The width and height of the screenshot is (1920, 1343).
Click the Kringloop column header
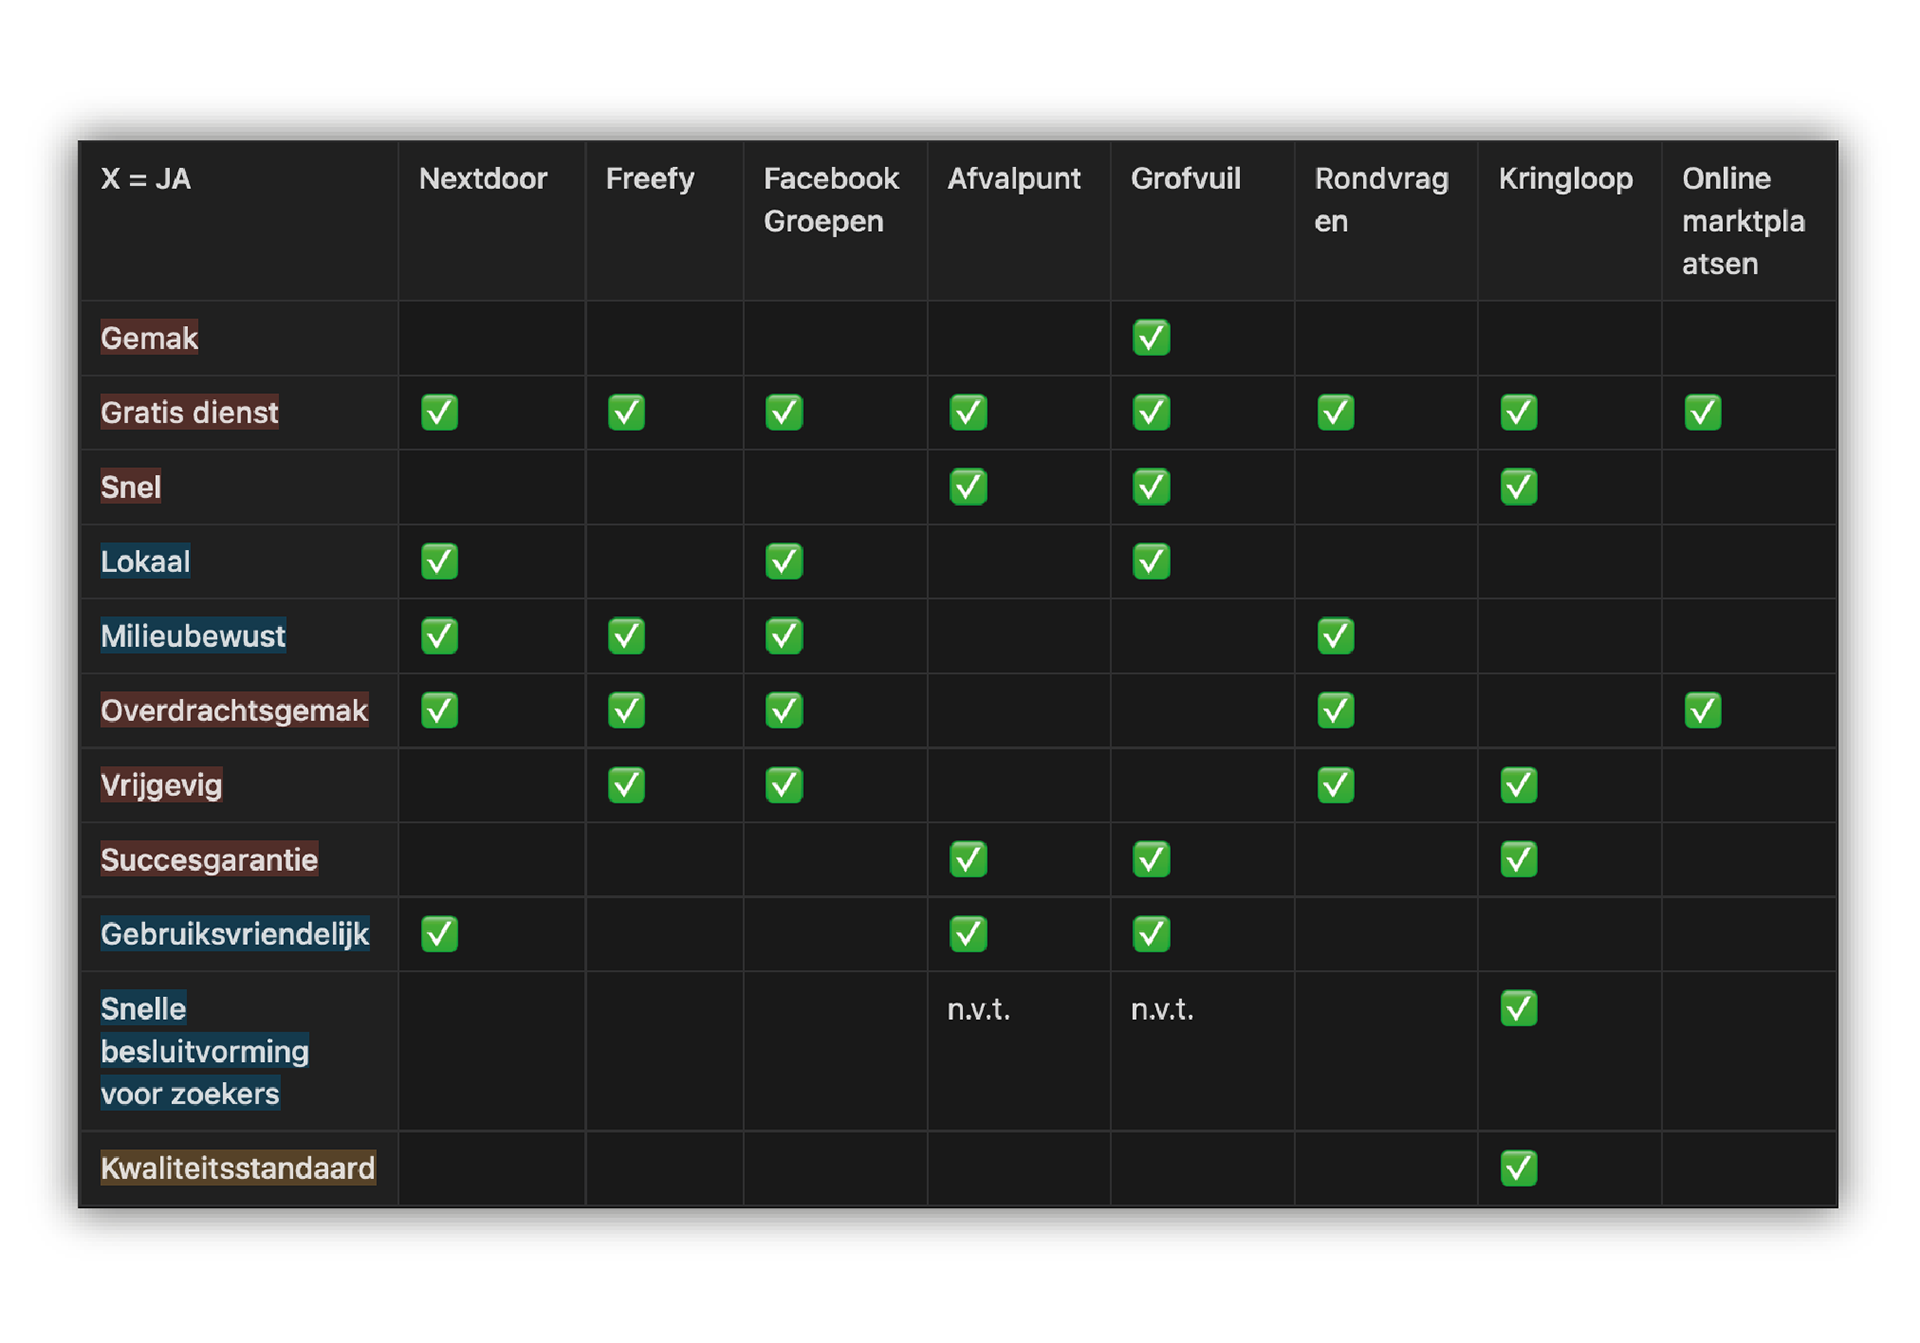(x=1565, y=179)
